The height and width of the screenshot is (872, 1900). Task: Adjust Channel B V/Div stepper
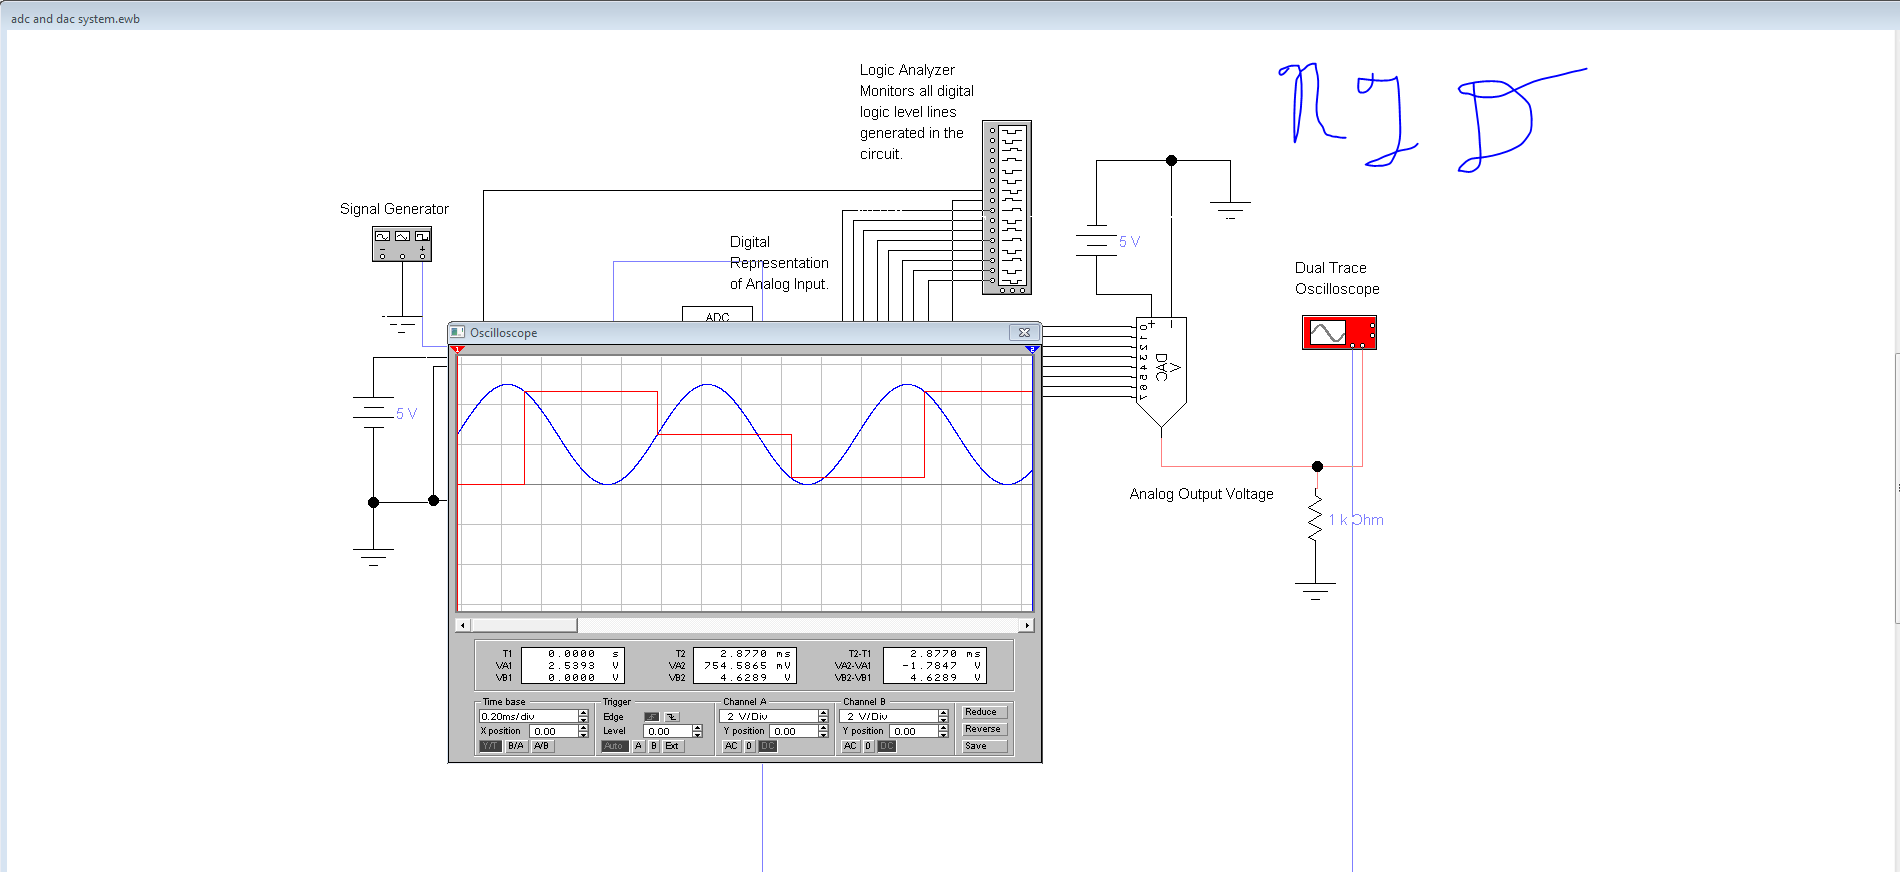point(943,716)
